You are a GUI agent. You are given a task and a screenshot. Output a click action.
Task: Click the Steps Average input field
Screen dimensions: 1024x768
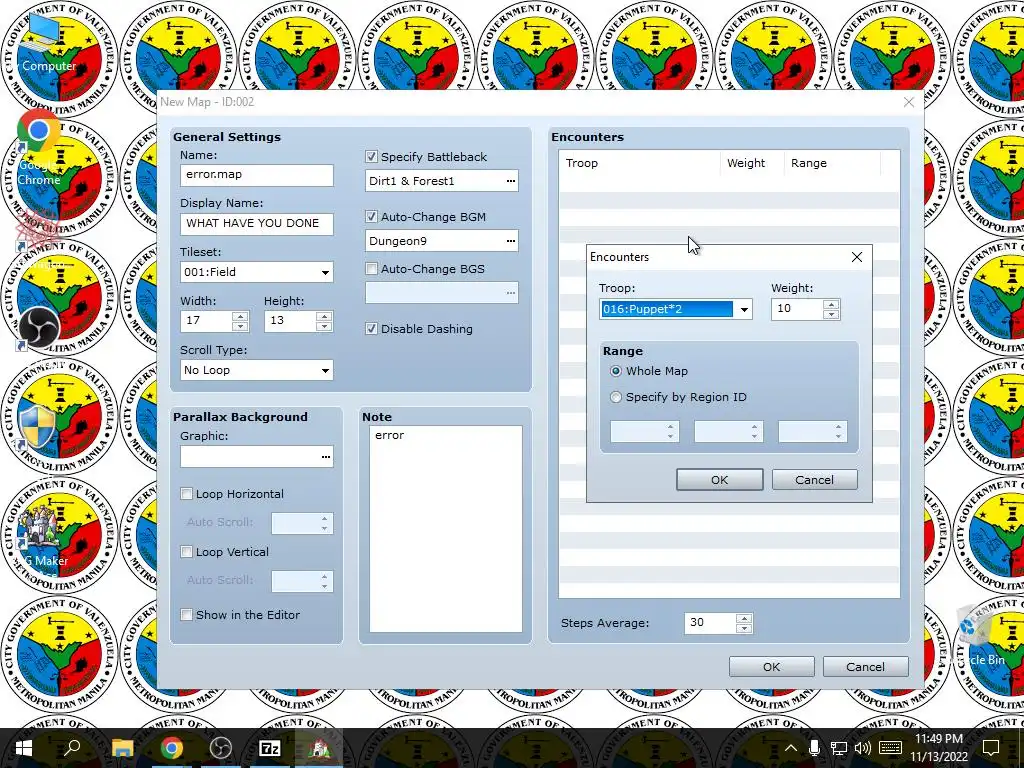coord(710,623)
